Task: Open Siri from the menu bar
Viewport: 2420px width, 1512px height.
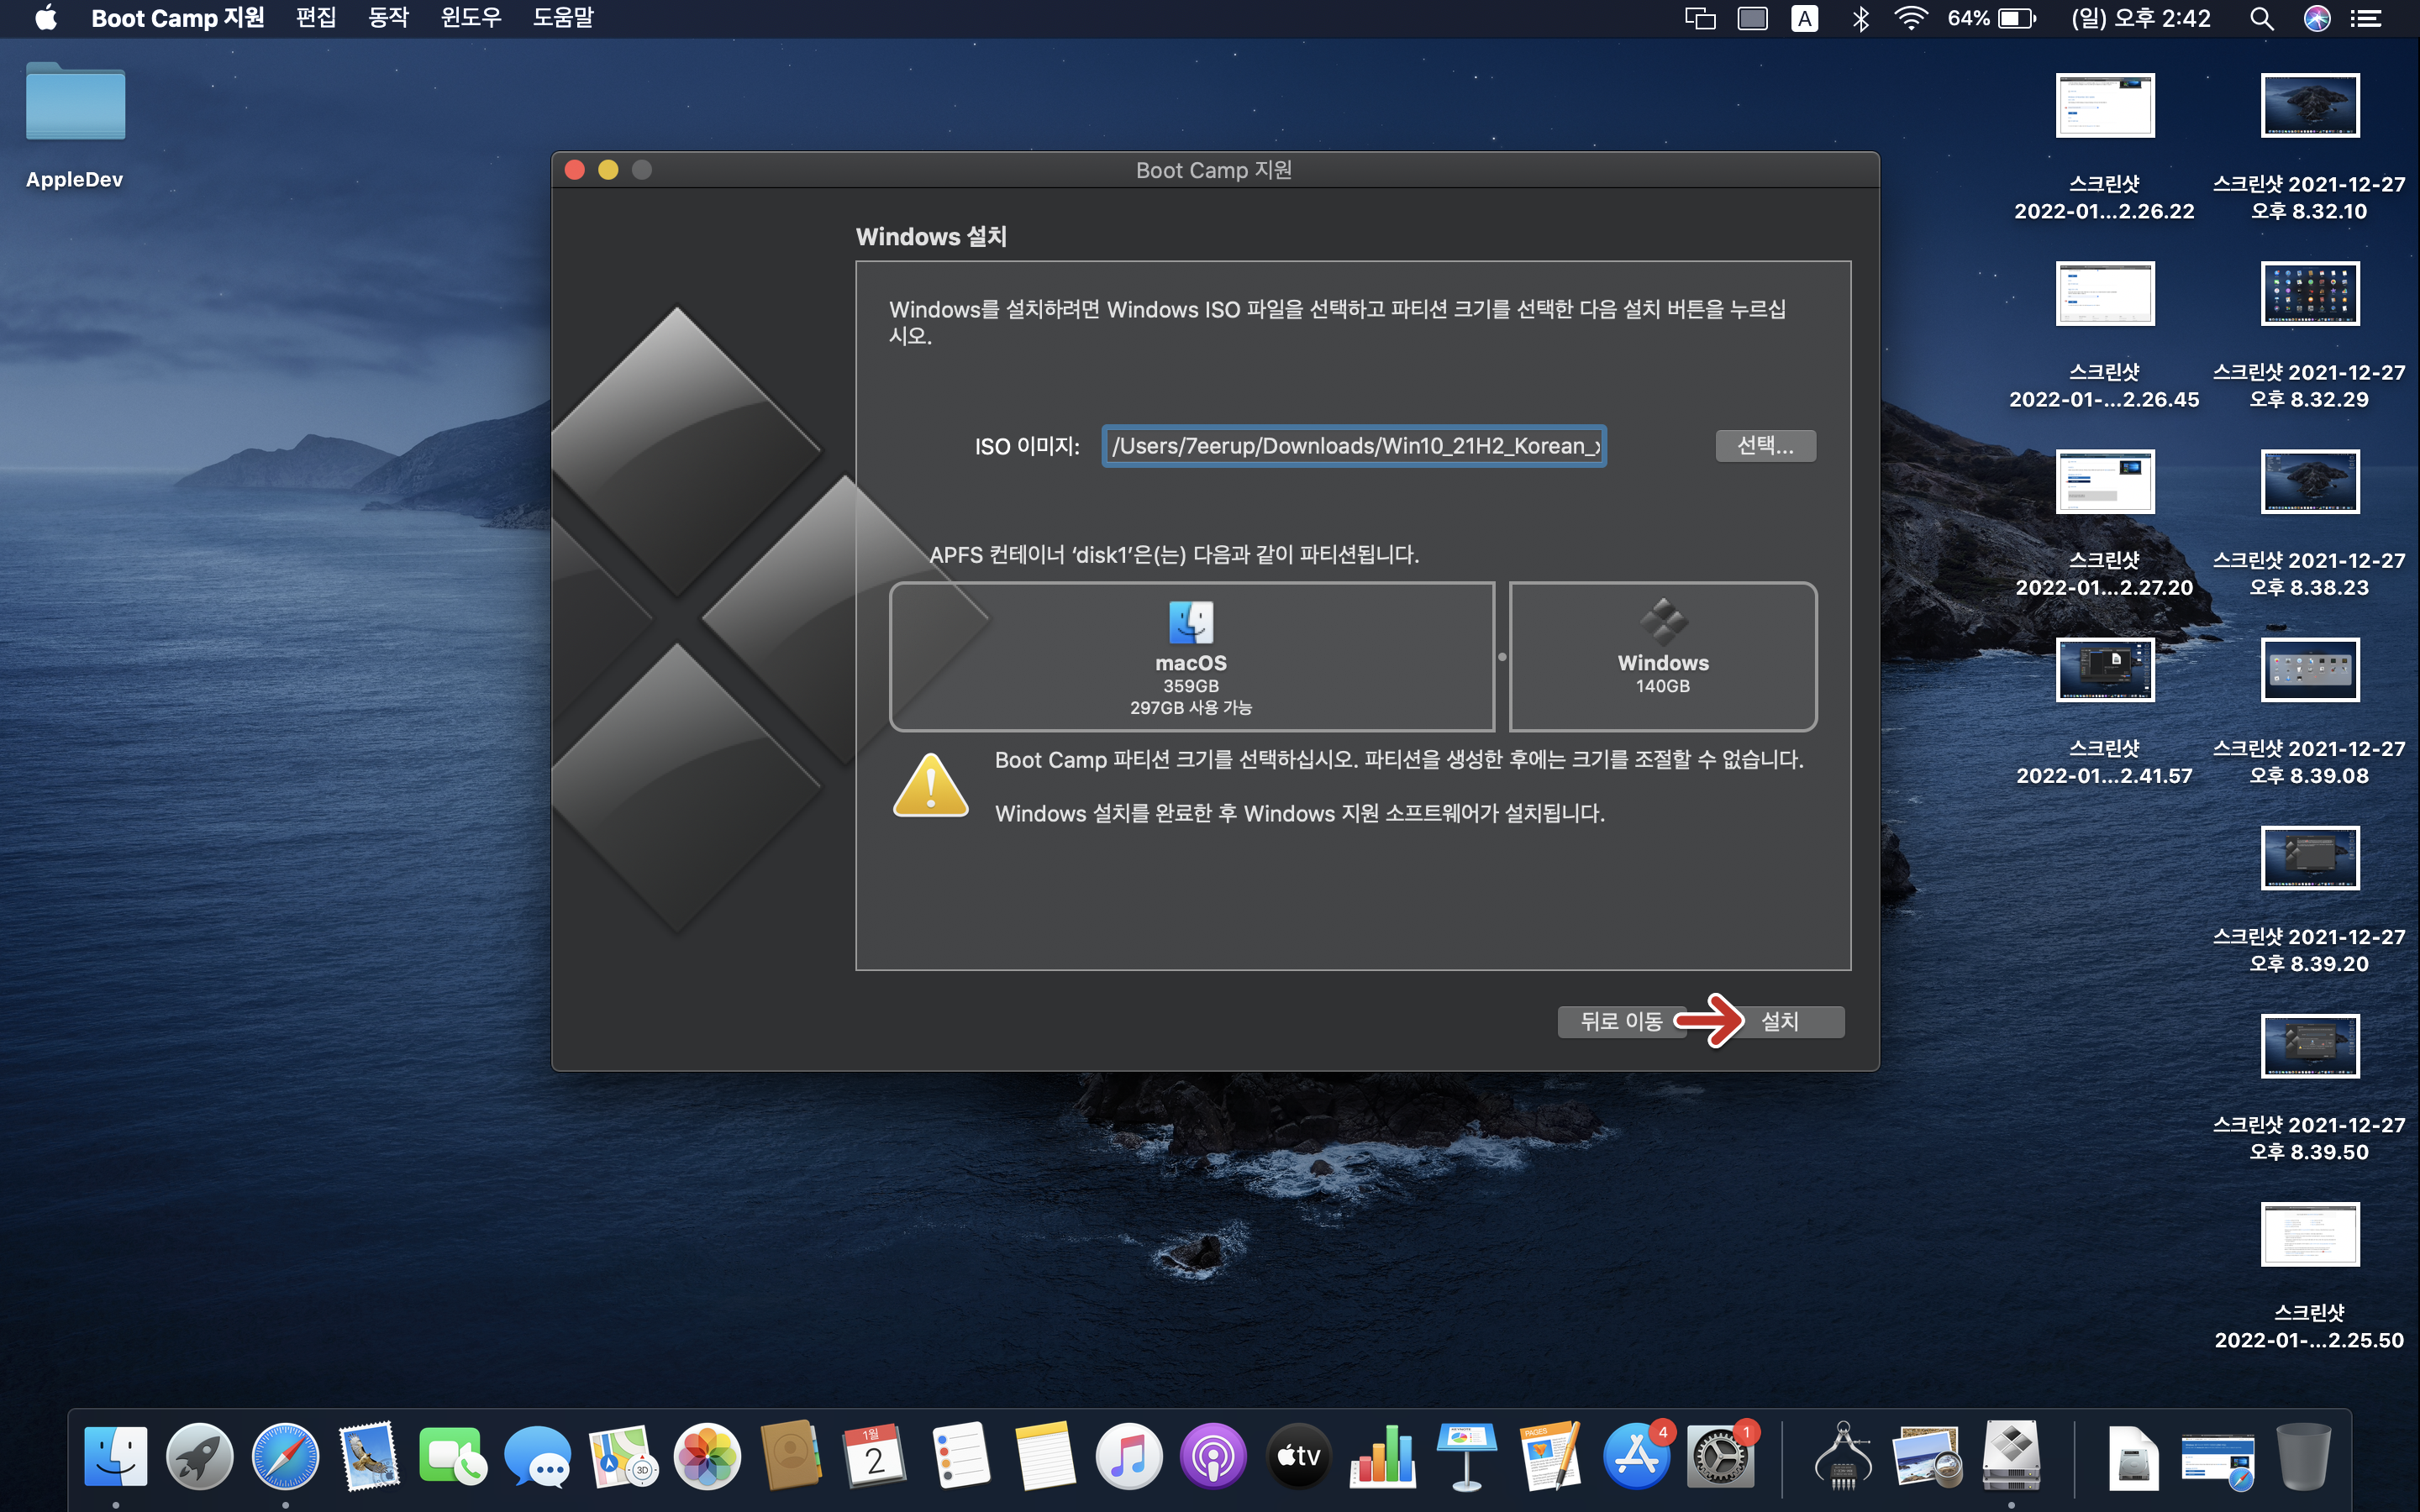Action: pos(2317,18)
